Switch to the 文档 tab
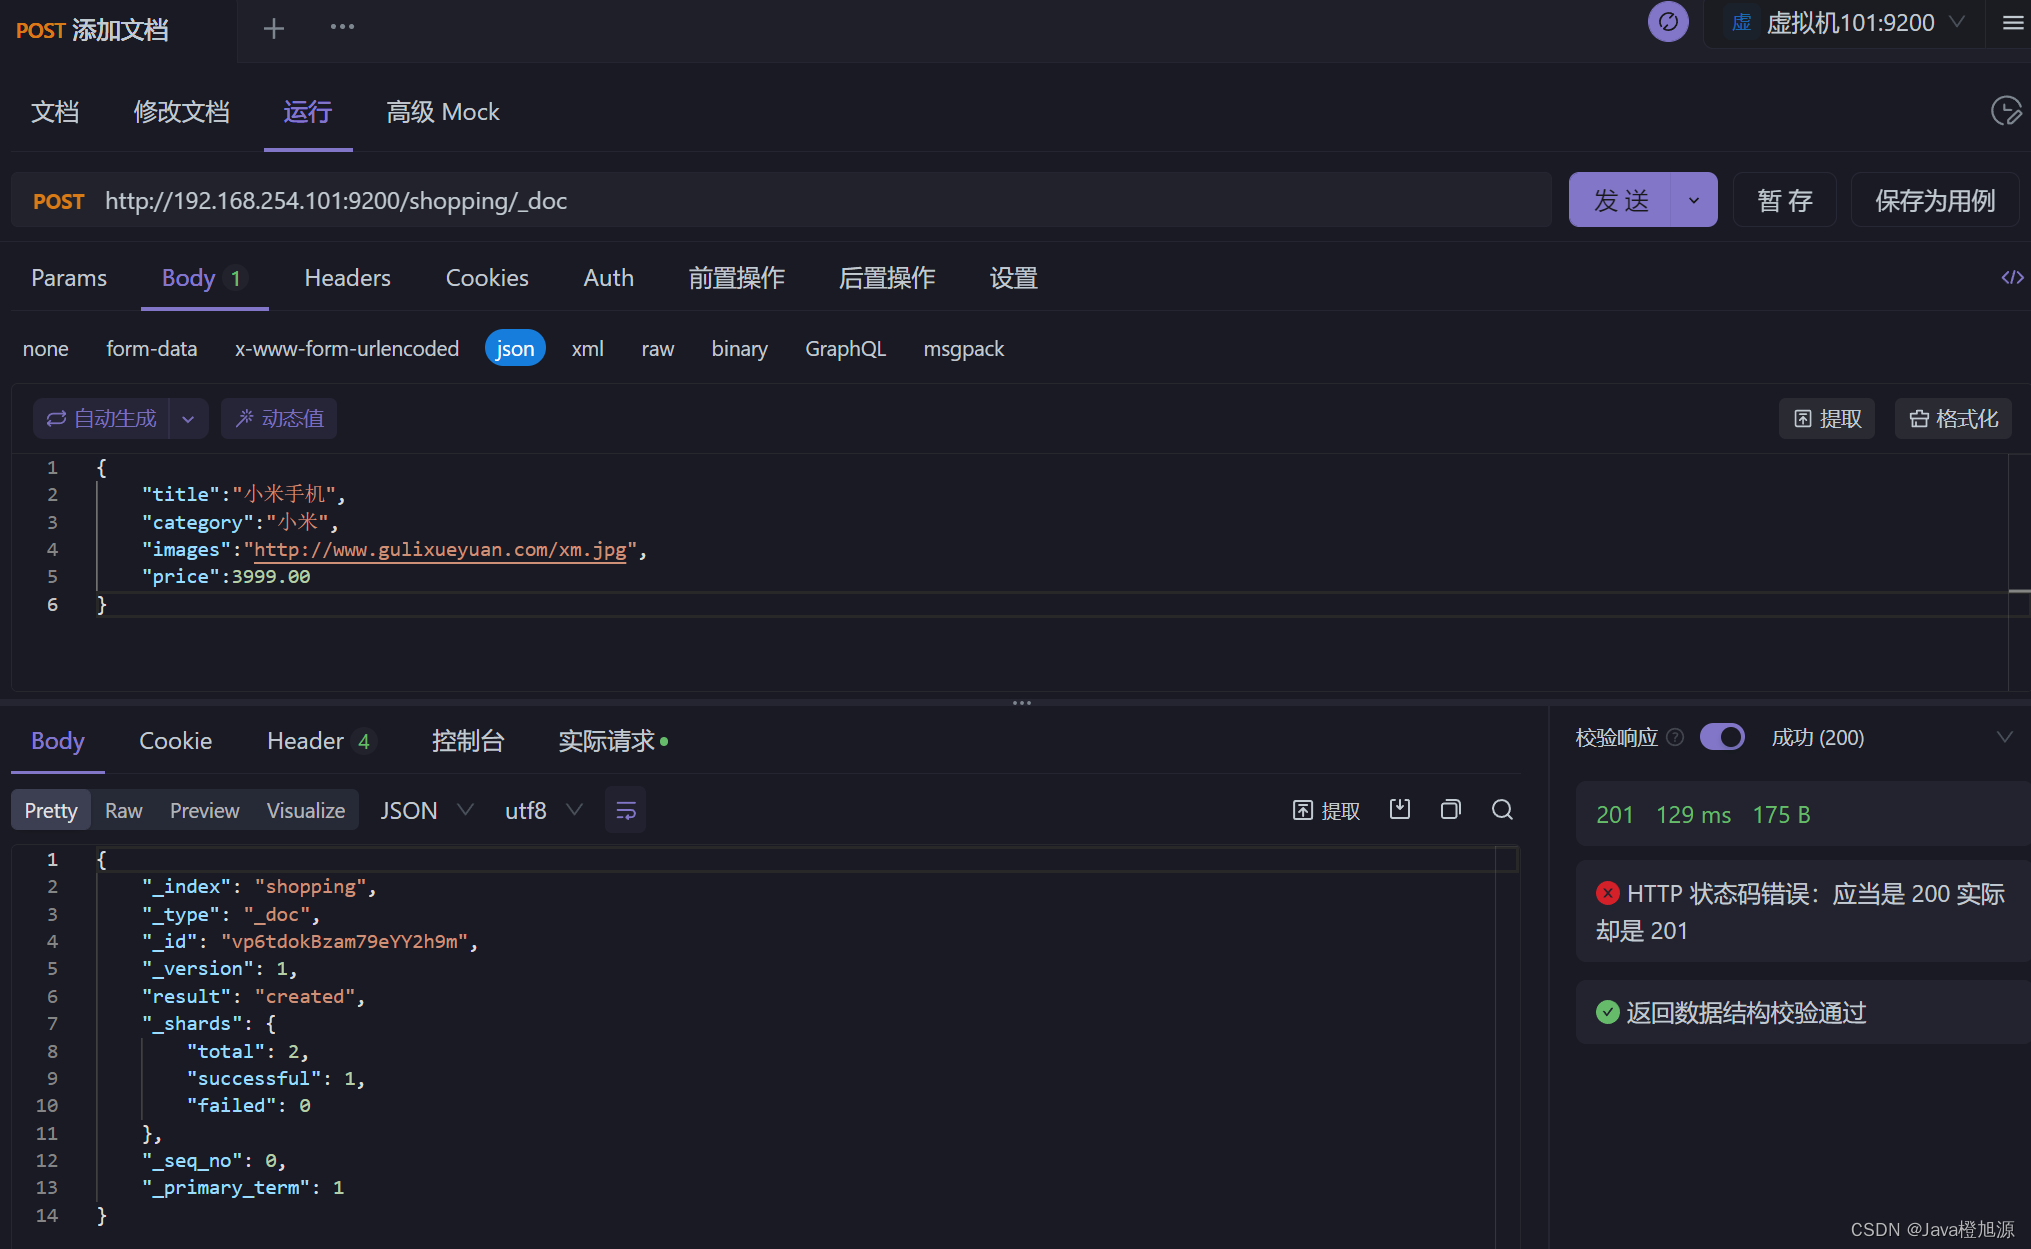Viewport: 2031px width, 1249px height. coord(55,111)
